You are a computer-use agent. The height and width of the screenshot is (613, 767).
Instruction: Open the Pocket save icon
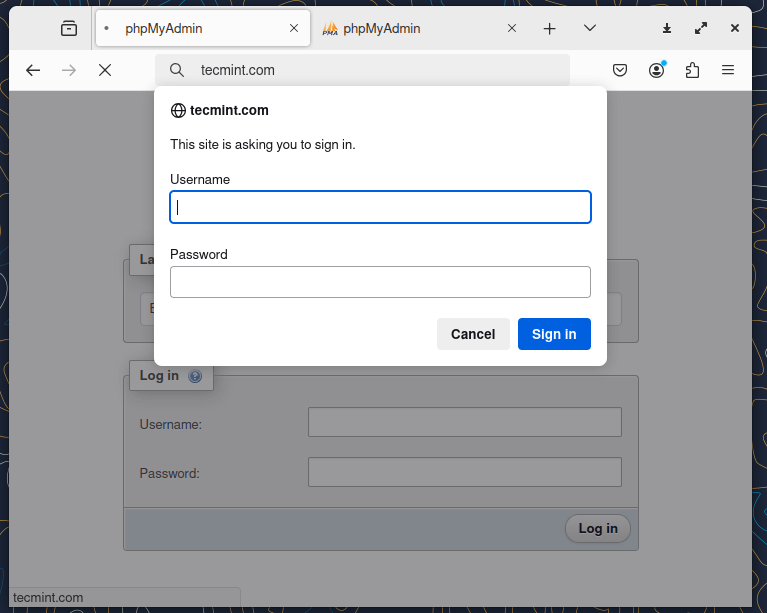(620, 70)
